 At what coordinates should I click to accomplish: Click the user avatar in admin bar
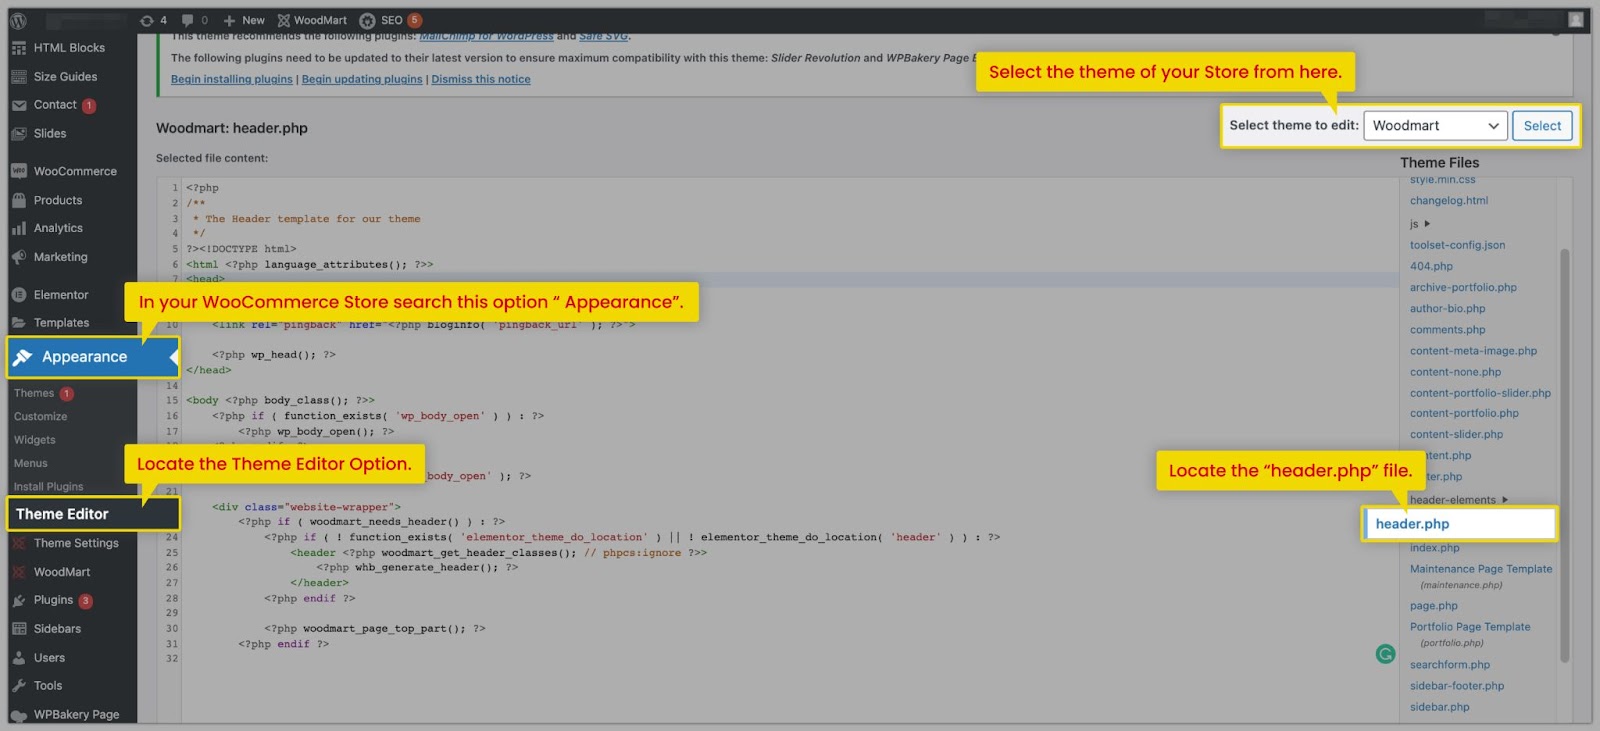(1576, 20)
